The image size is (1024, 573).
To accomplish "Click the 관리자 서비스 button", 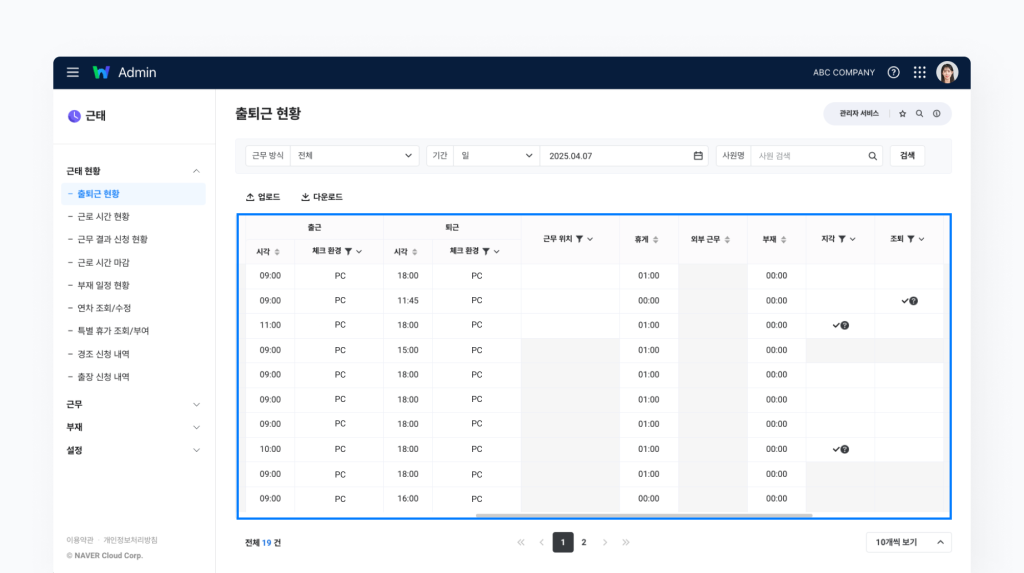I will click(x=859, y=114).
